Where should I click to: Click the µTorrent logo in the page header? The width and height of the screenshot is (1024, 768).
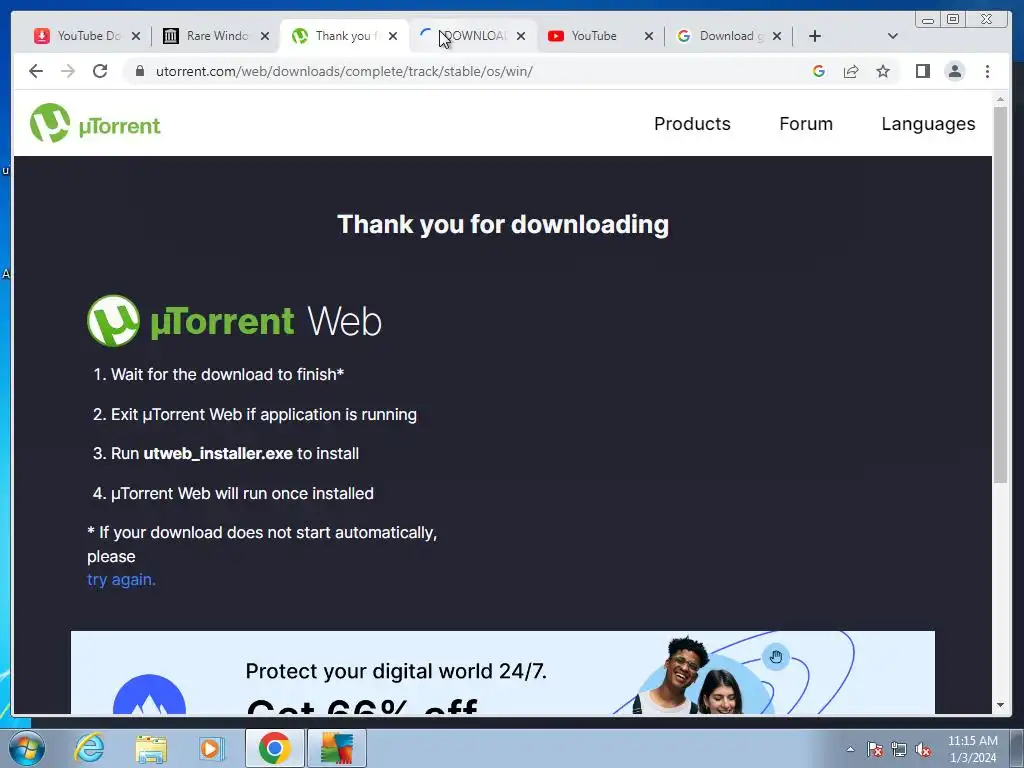click(x=95, y=123)
